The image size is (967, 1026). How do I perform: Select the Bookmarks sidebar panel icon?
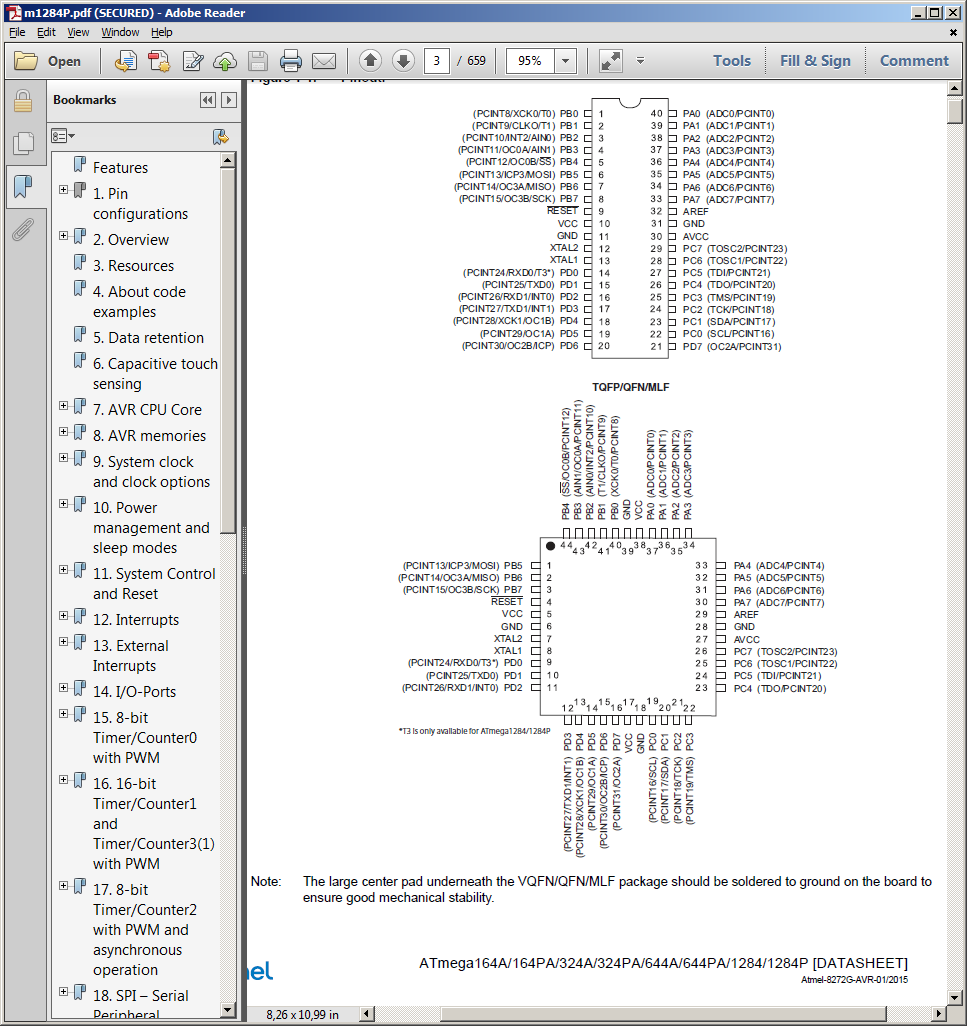(x=23, y=186)
